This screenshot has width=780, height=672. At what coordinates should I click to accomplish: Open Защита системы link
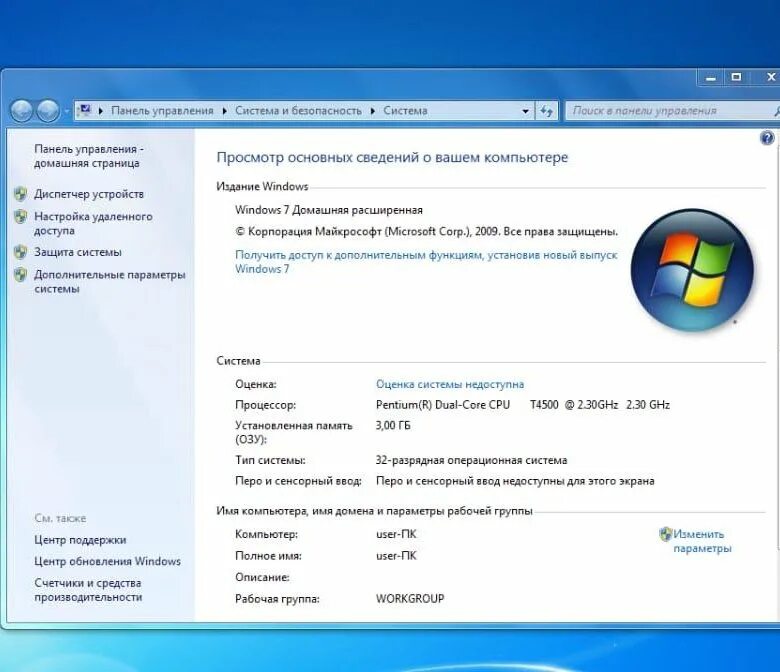pos(78,252)
